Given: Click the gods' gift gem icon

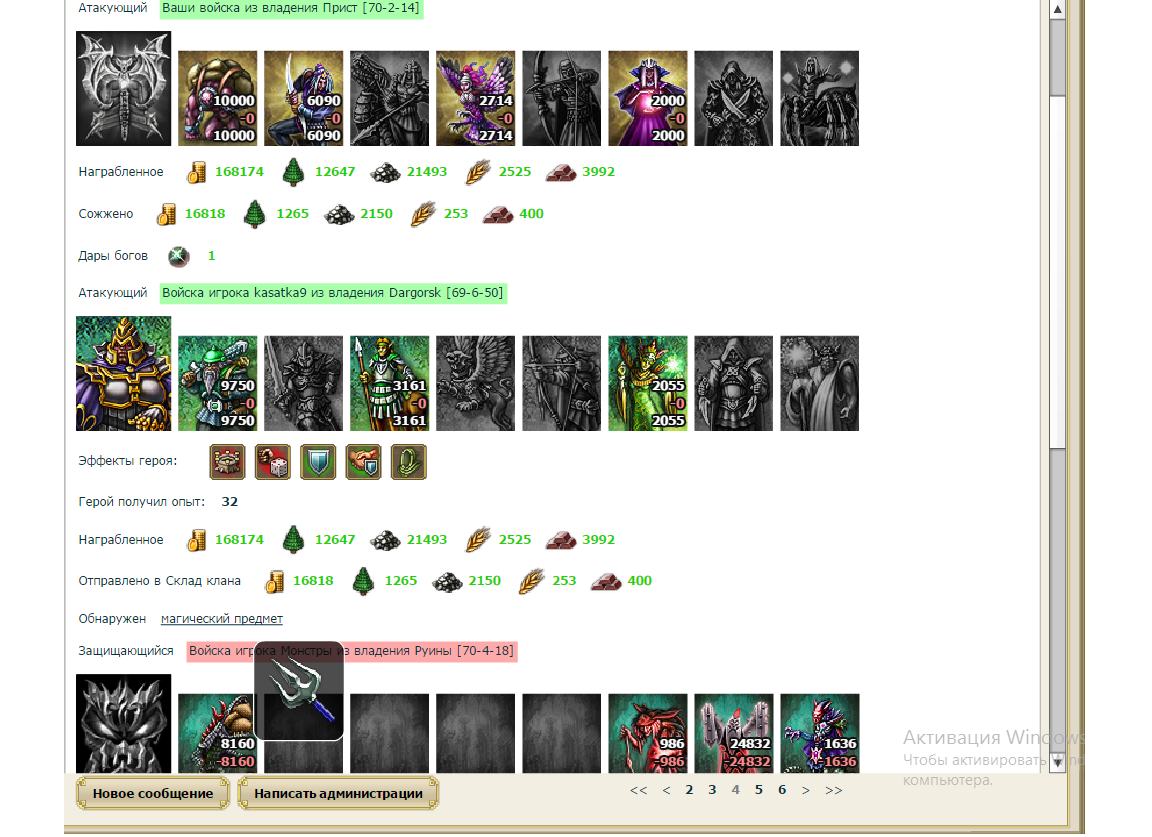Looking at the screenshot, I should click(x=179, y=256).
